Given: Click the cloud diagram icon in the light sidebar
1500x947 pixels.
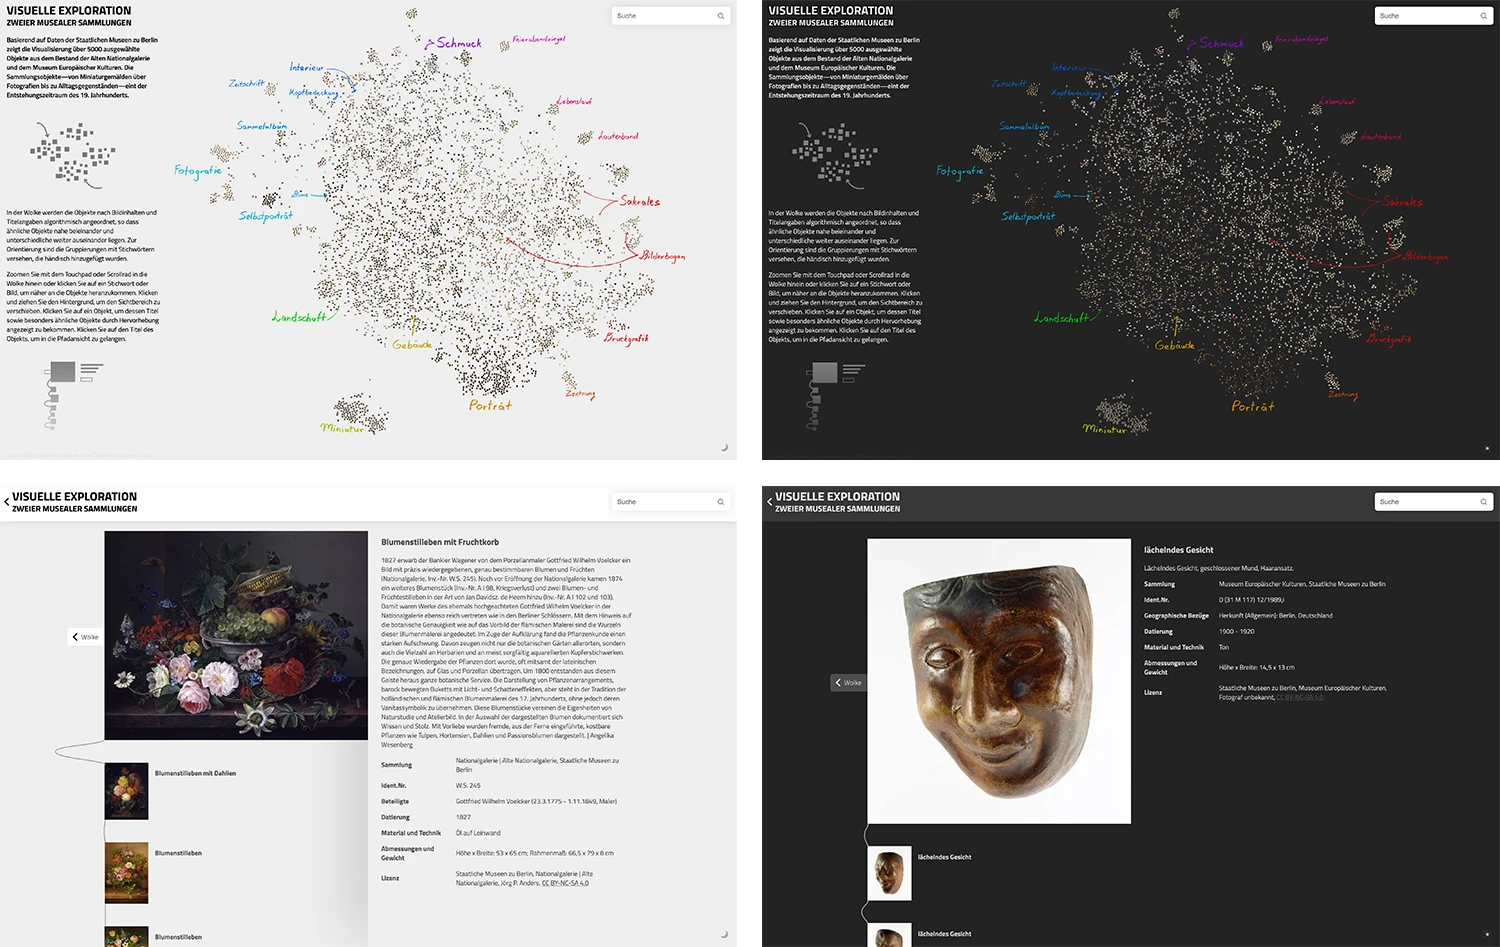Looking at the screenshot, I should [x=72, y=154].
